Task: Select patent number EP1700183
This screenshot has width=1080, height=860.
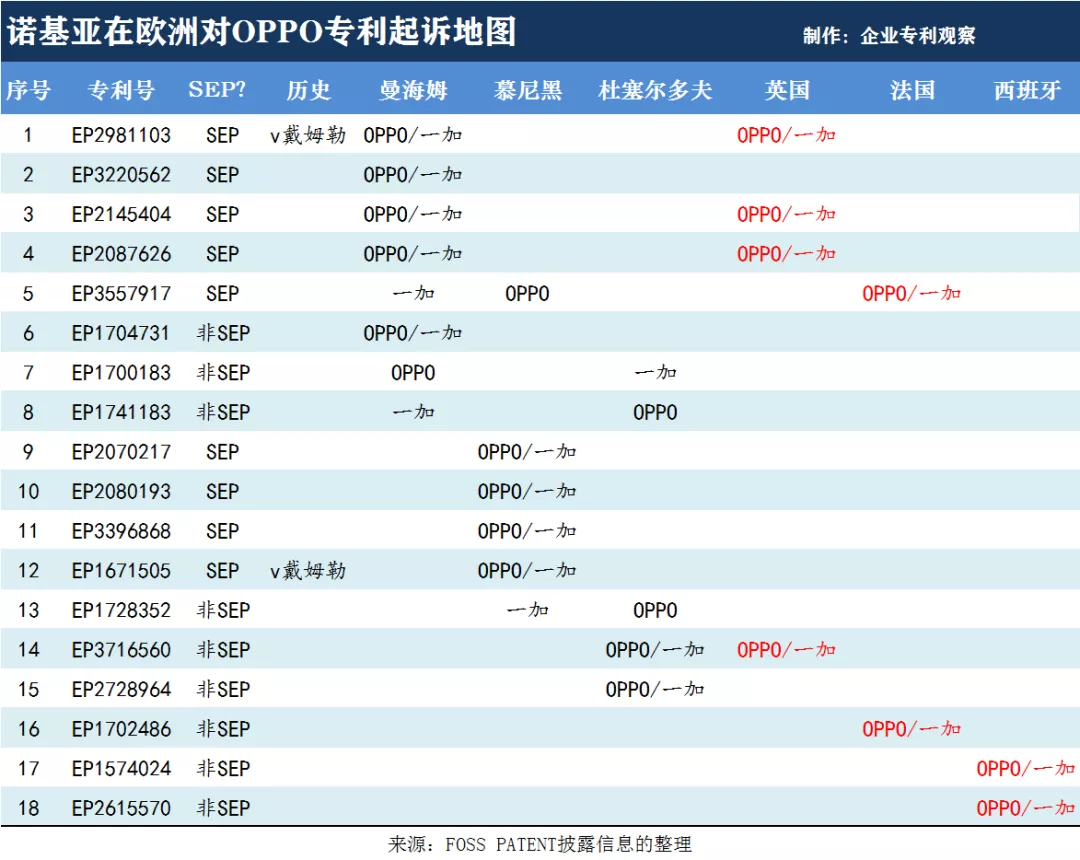Action: [121, 373]
